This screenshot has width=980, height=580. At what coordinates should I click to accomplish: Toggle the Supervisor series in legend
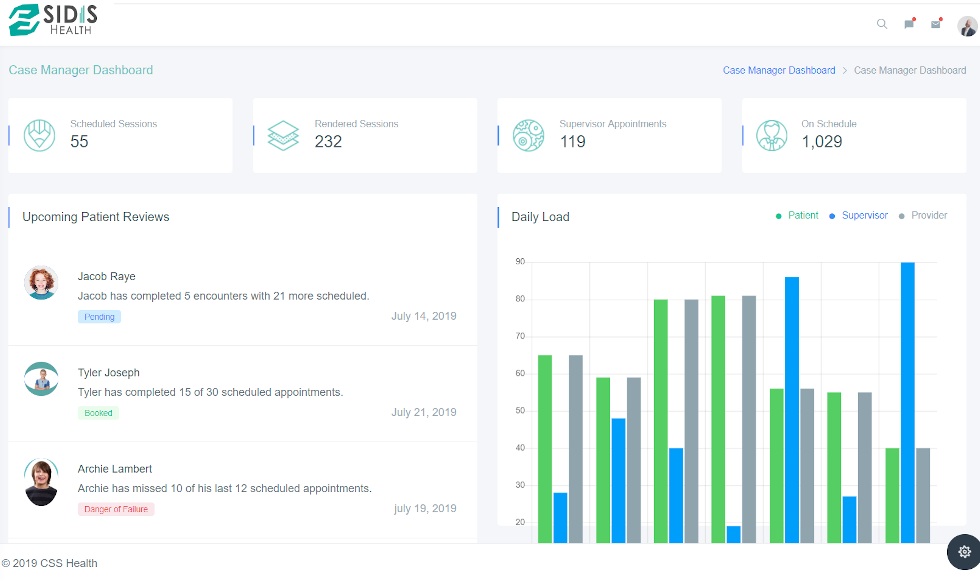(x=858, y=216)
